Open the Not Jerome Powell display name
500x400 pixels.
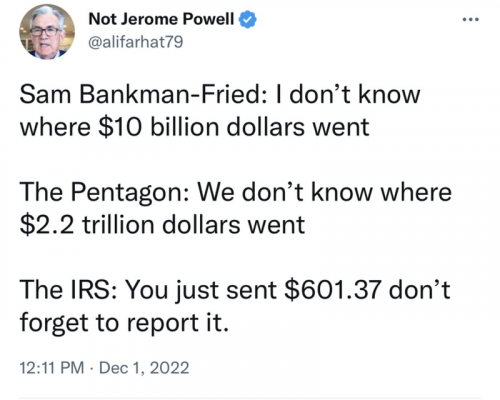161,19
